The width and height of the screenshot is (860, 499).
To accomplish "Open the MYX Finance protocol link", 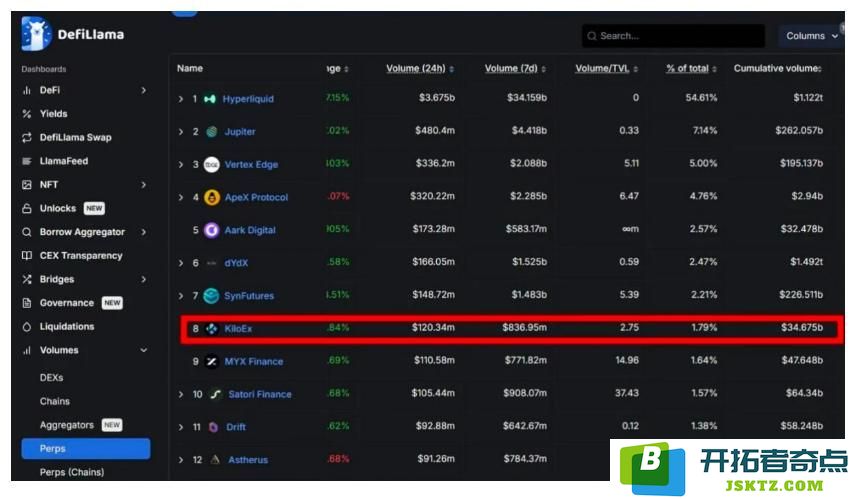I will point(253,361).
